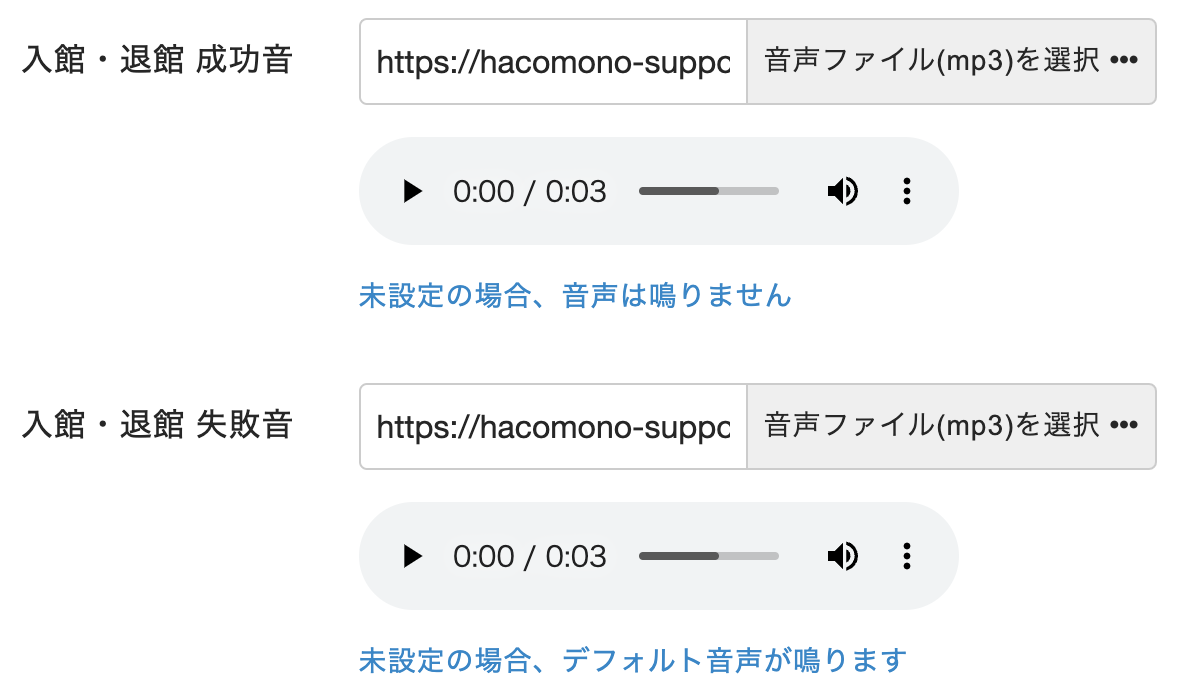Click the 未設定の場合、音声は鳴りません hint text
The height and width of the screenshot is (686, 1186).
(x=575, y=296)
